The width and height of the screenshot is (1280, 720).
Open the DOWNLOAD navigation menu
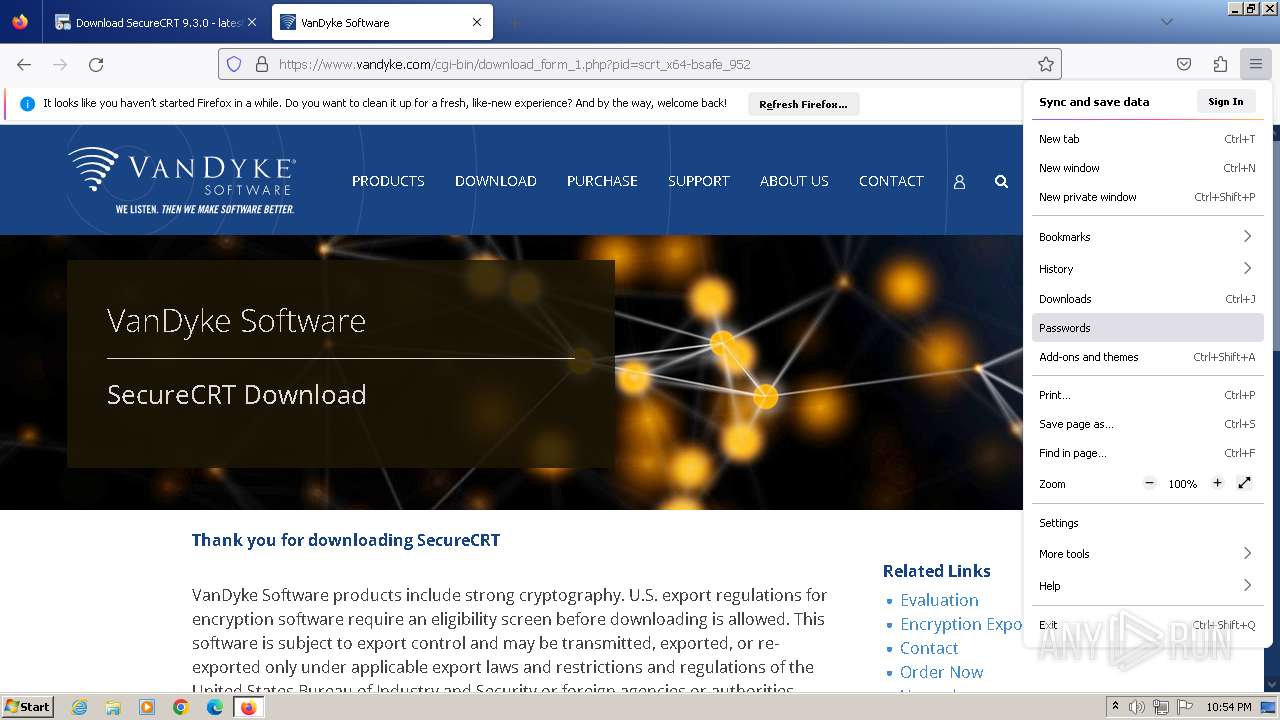click(496, 181)
